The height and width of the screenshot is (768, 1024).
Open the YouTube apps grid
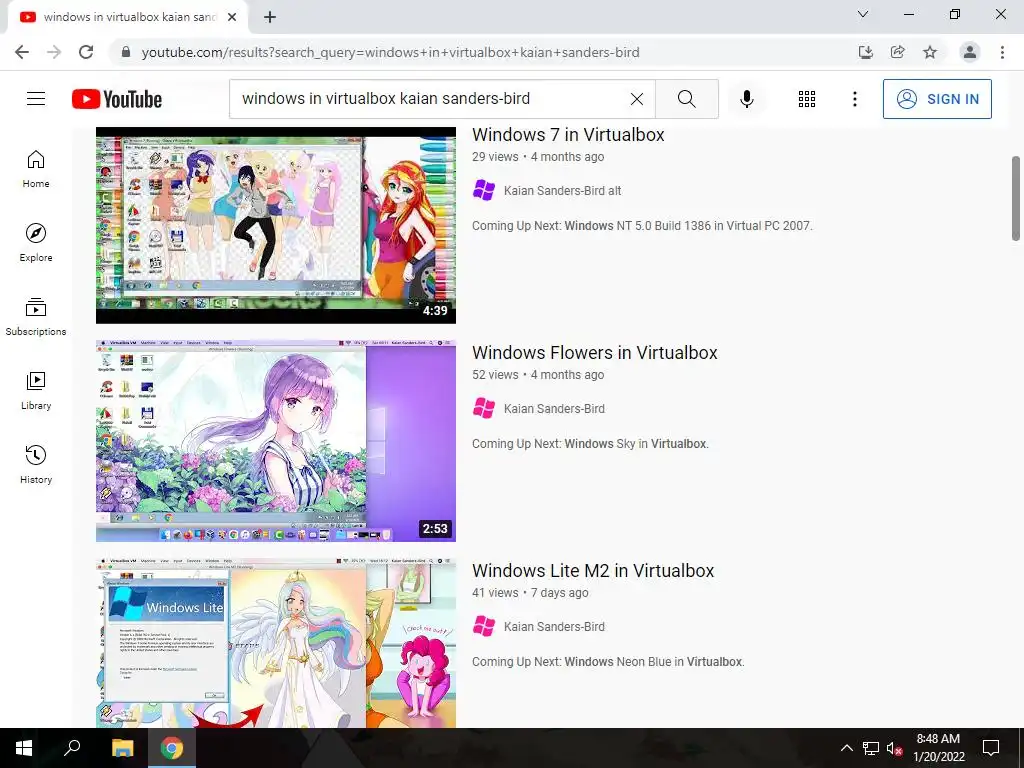807,99
